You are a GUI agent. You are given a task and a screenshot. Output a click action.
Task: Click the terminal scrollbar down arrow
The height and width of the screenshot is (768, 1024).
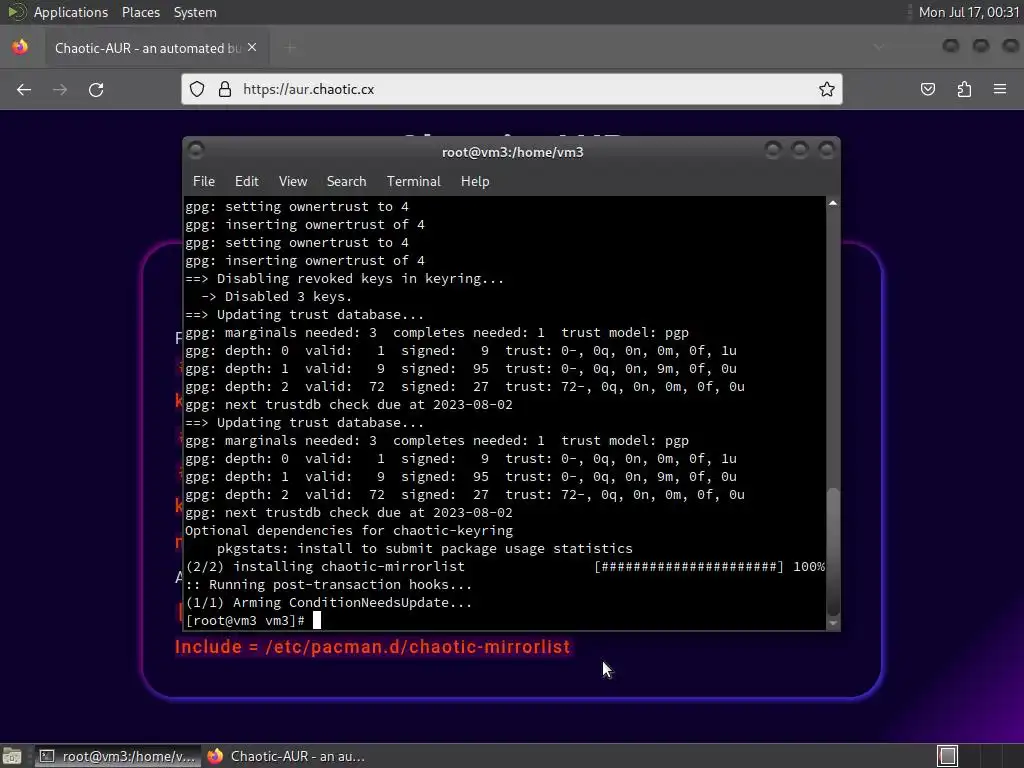(833, 623)
